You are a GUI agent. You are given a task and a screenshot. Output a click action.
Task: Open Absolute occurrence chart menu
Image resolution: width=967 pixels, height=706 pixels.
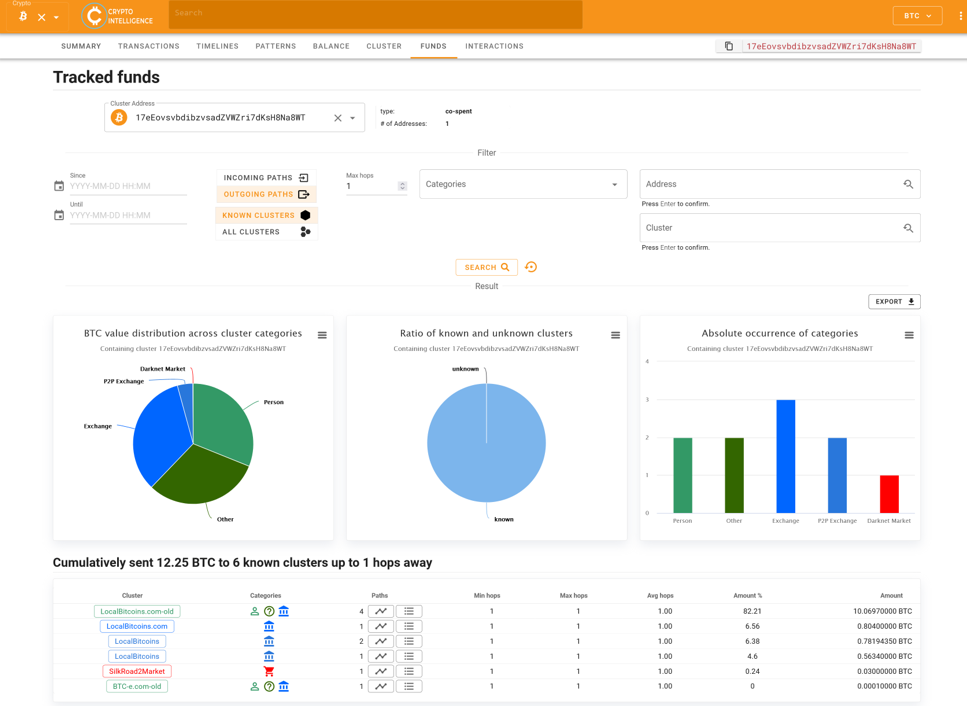click(909, 335)
